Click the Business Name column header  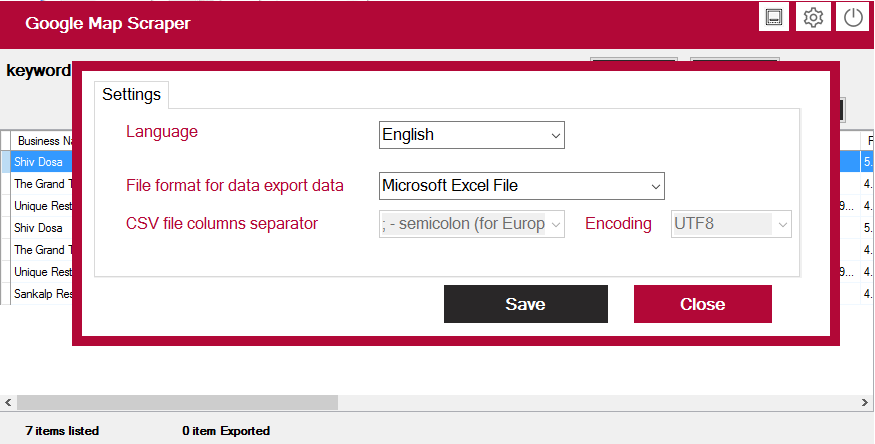coord(42,141)
